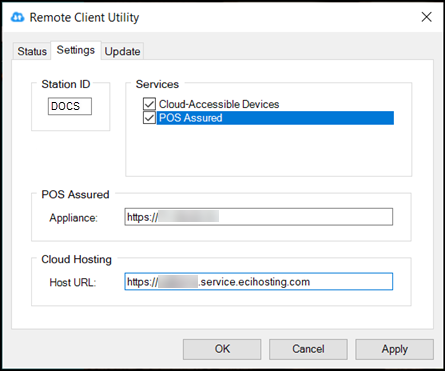Close the Remote Client Utility window

(426, 17)
